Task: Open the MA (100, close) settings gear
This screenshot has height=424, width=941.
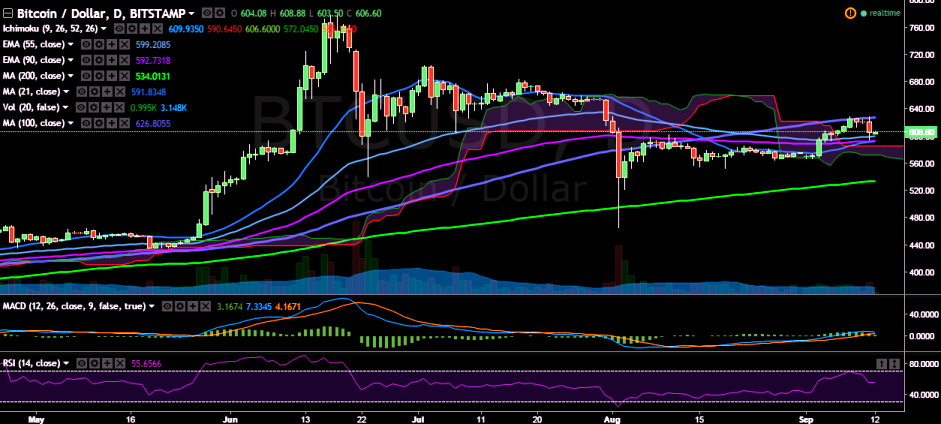Action: pyautogui.click(x=99, y=123)
